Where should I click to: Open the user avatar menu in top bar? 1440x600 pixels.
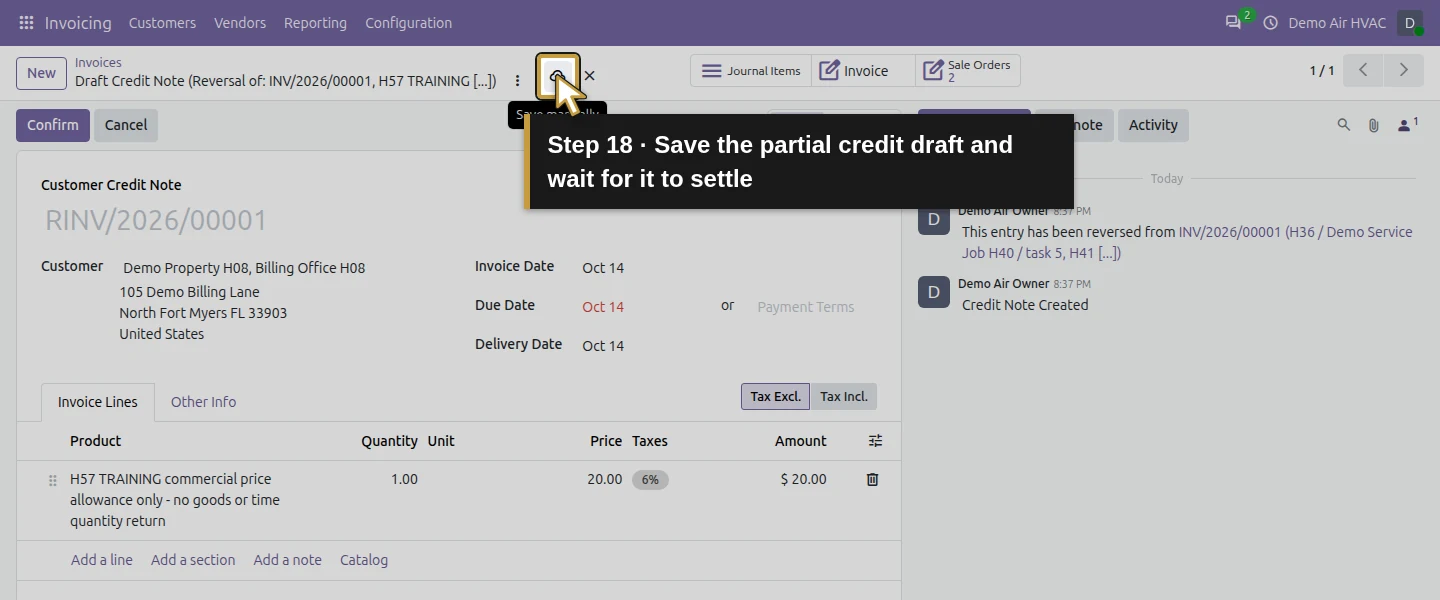click(1410, 22)
